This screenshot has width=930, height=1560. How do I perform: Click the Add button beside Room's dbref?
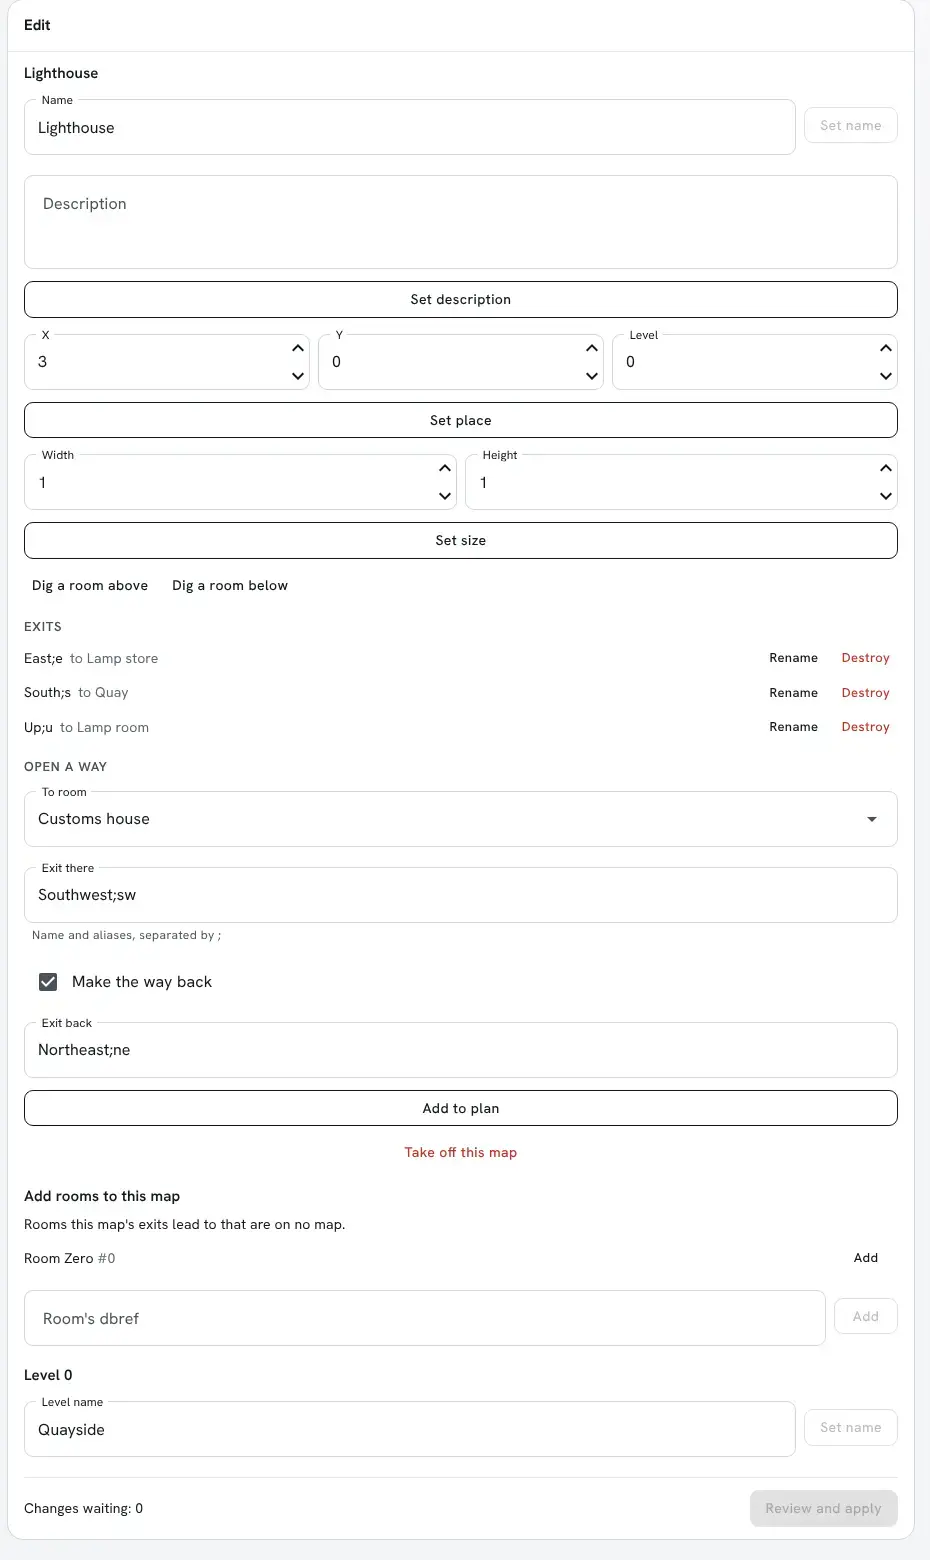pos(866,1317)
